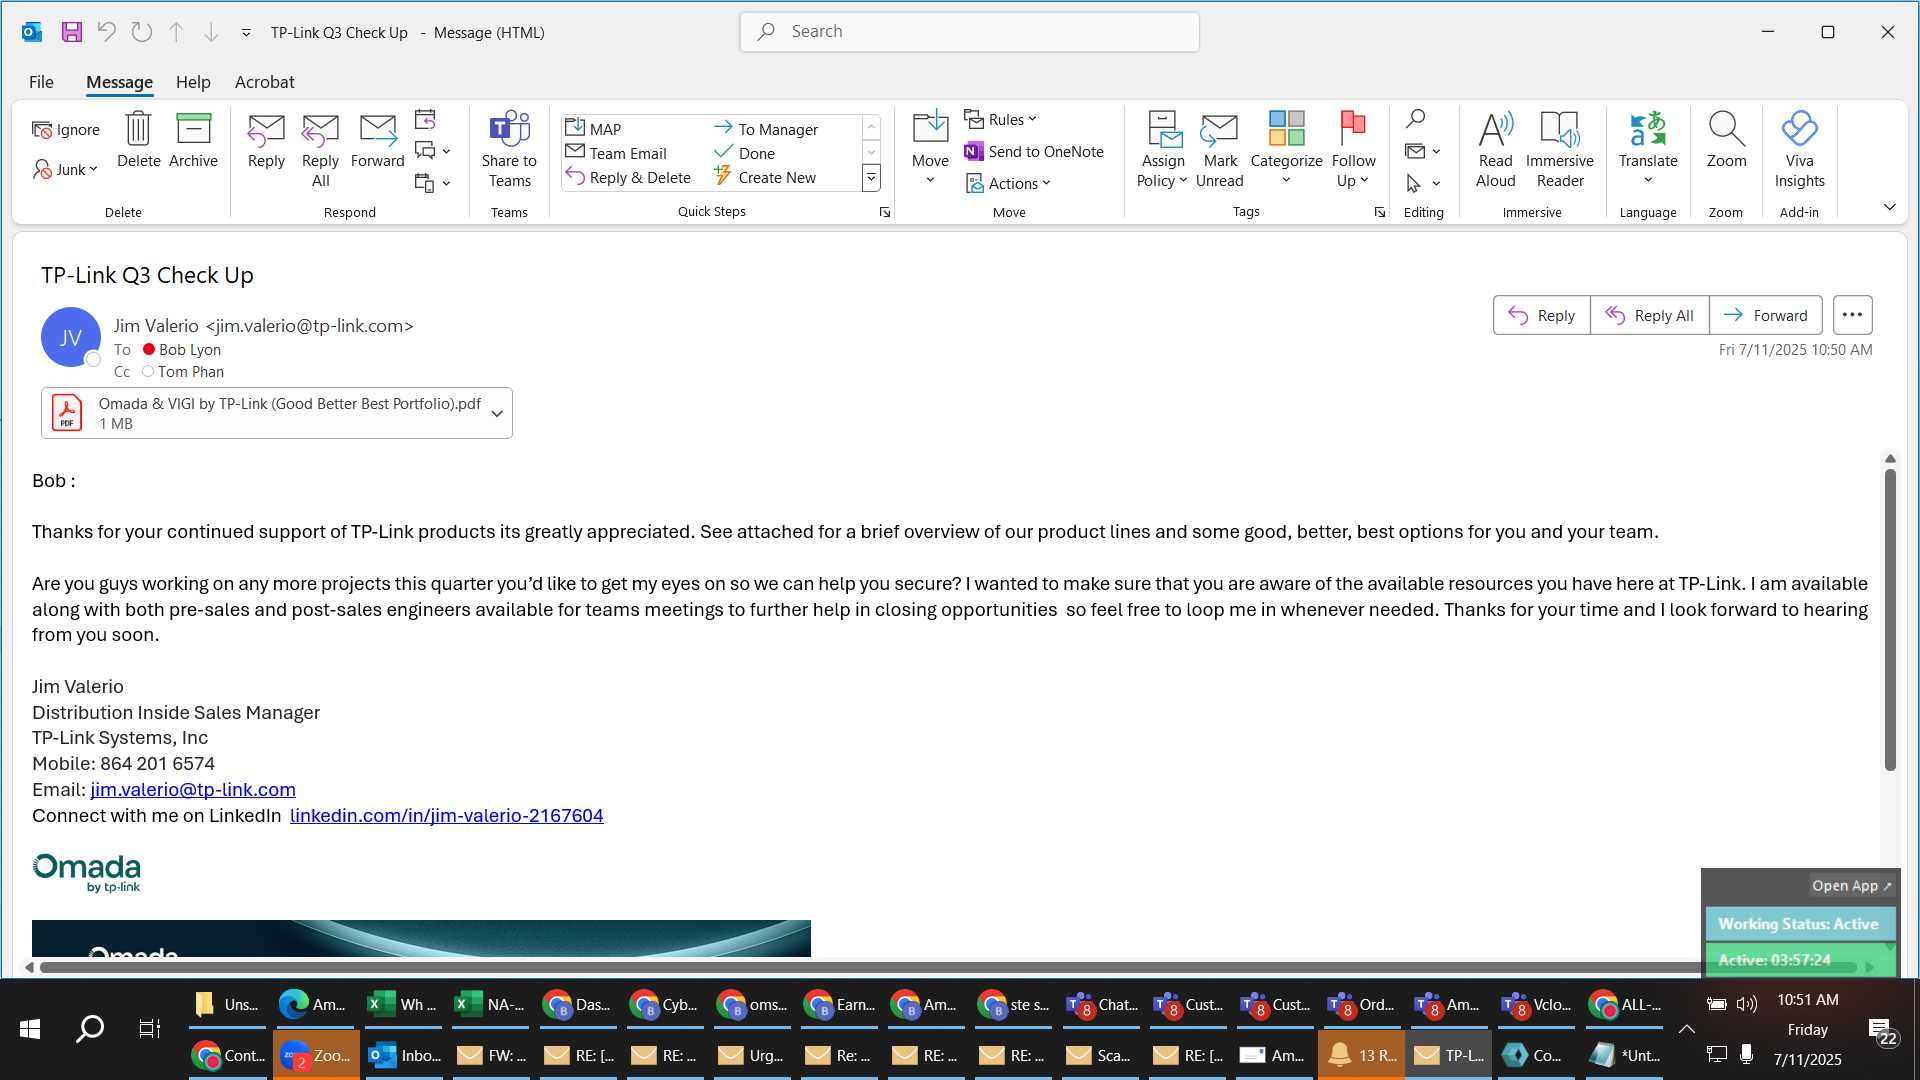Go to previous item with up arrow
Viewport: 1920px width, 1080px height.
click(176, 32)
